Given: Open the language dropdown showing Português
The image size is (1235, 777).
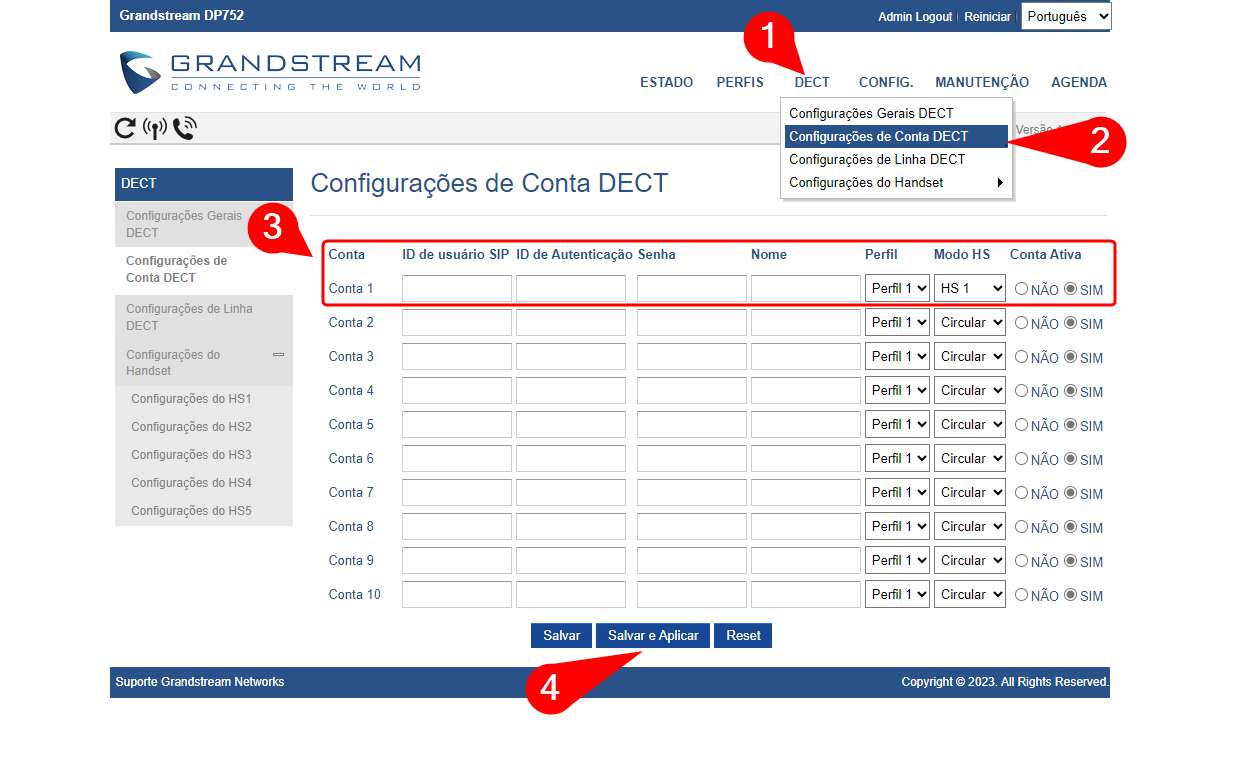Looking at the screenshot, I should tap(1065, 16).
